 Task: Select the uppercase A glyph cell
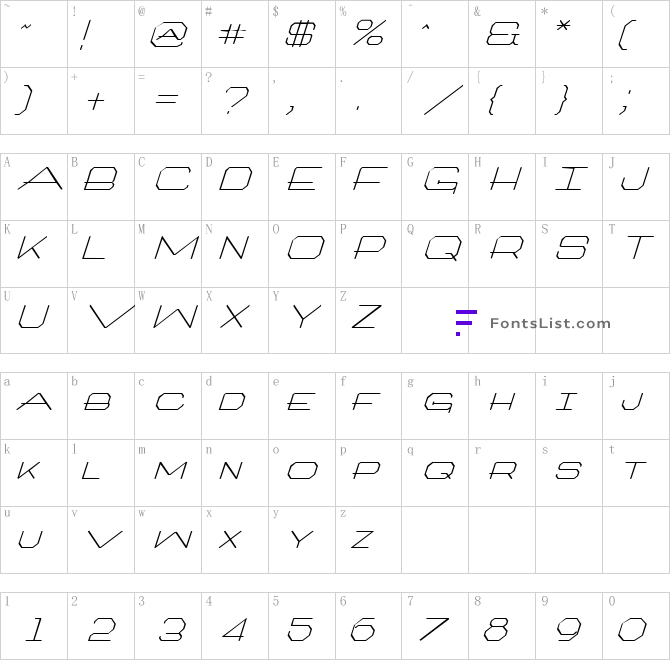34,187
